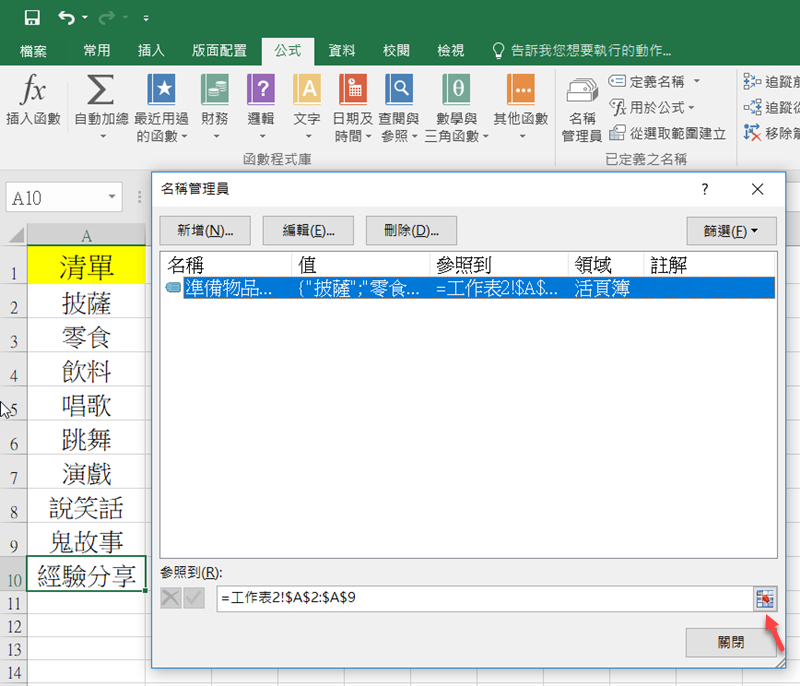Screen dimensions: 800x686
Task: Open Date and Time functions icon
Action: click(353, 92)
